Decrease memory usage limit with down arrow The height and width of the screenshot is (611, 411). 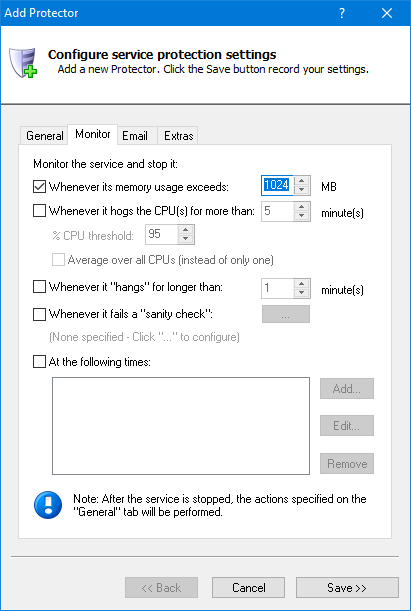click(302, 190)
